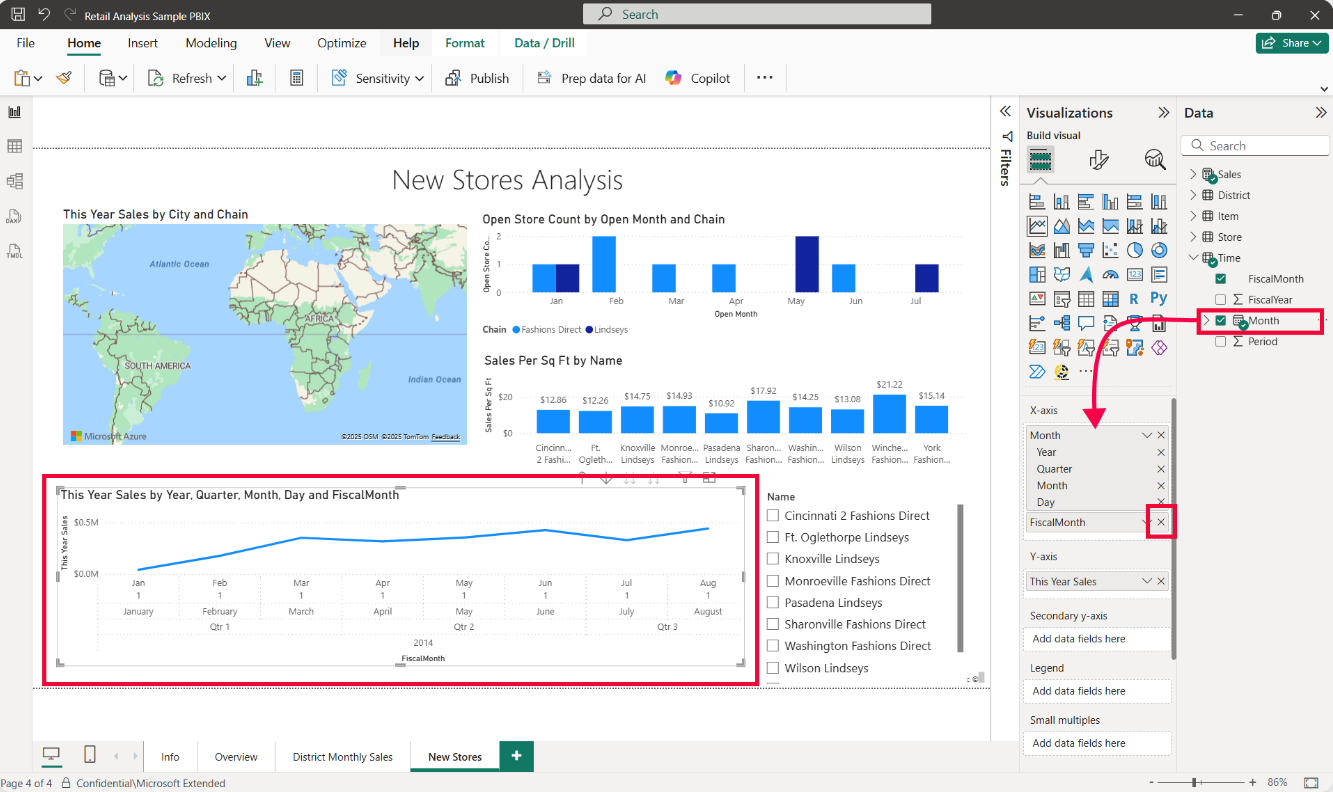Viewport: 1333px width, 792px height.
Task: Select the pie chart visualization icon
Action: [x=1135, y=250]
